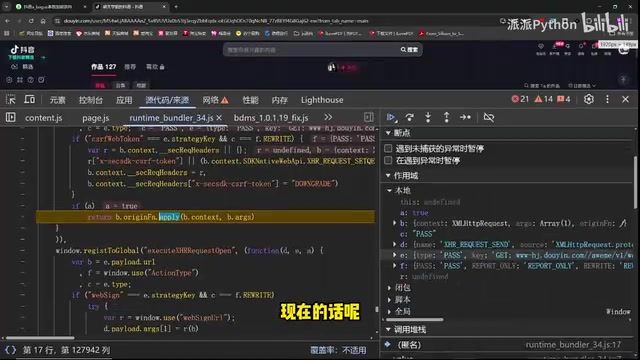
Task: Open a new browser tab
Action: 176,7
